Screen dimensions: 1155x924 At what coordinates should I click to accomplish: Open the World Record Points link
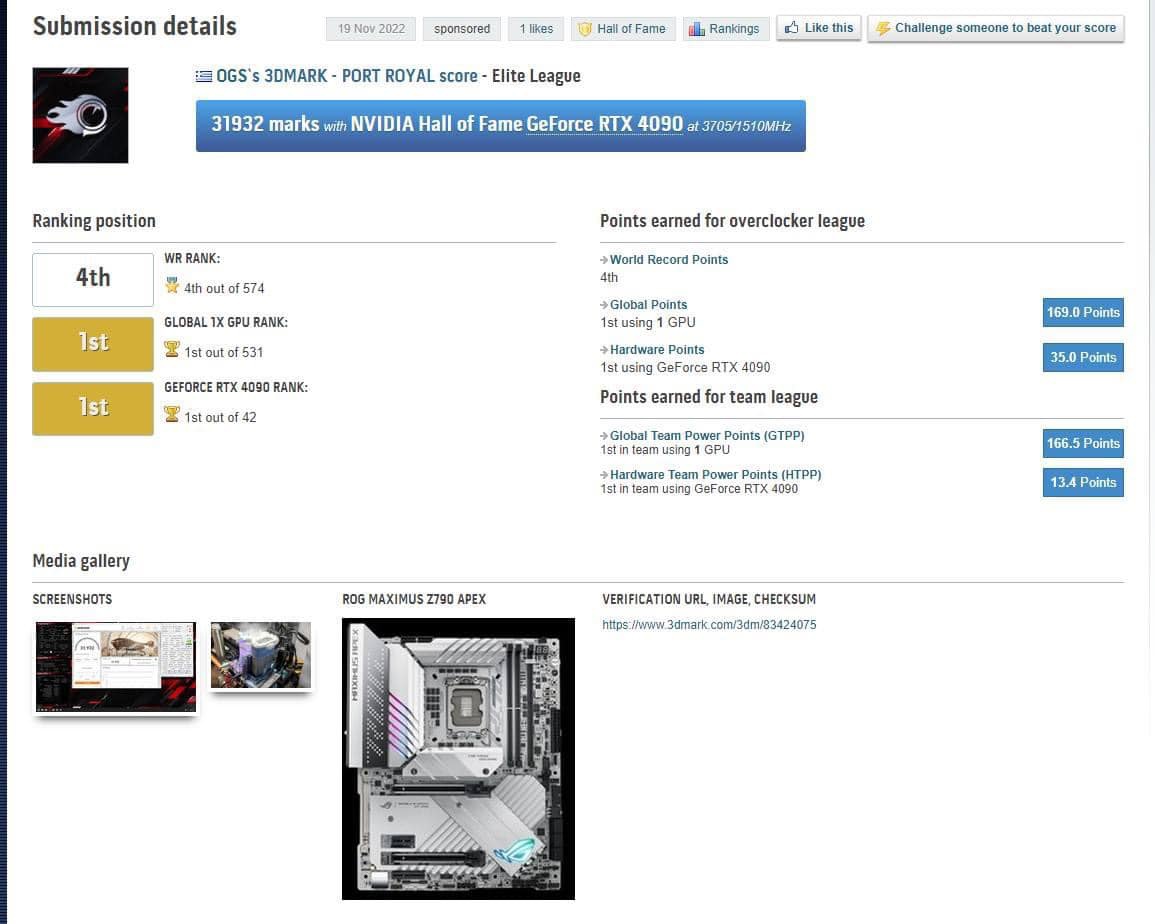669,259
